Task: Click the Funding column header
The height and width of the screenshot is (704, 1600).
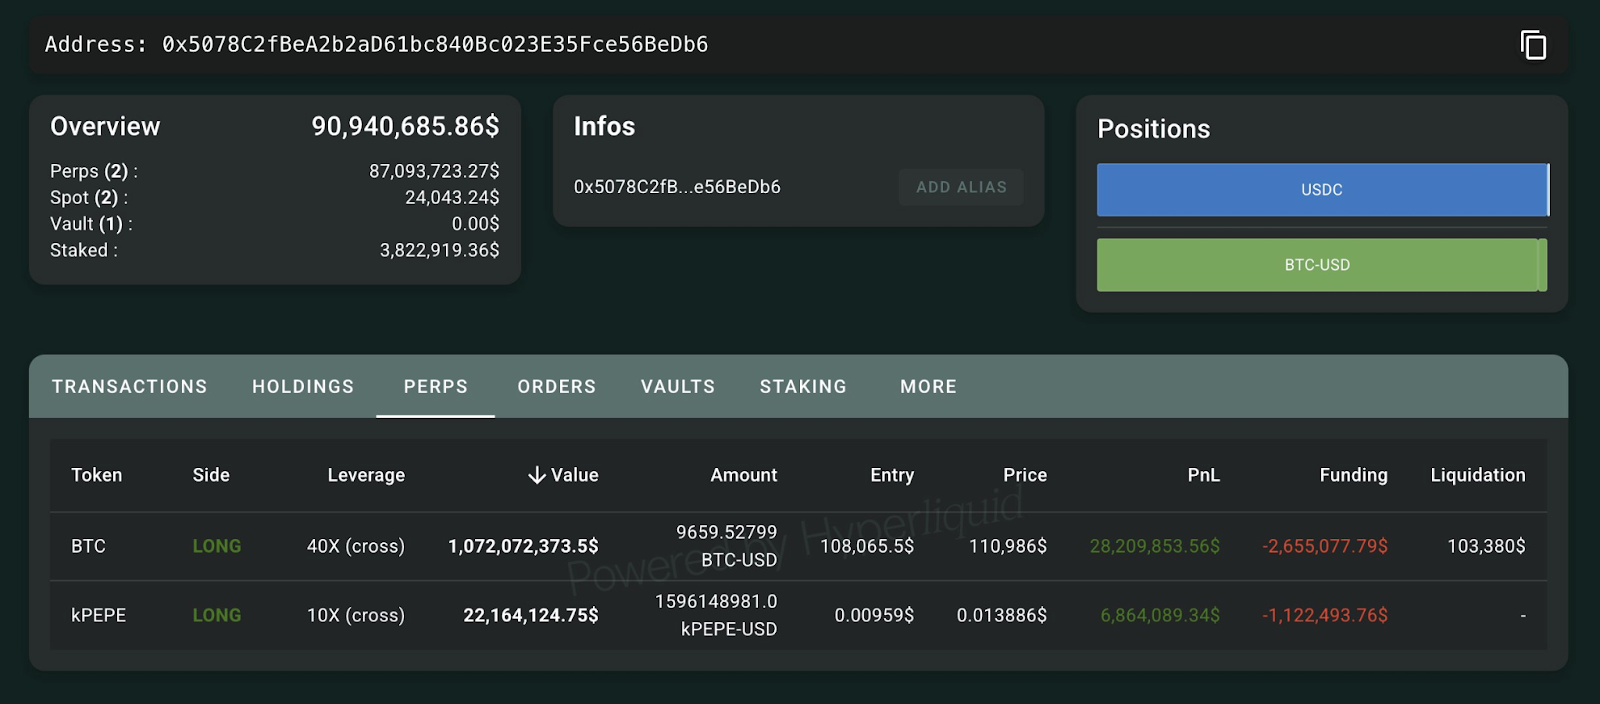Action: [x=1353, y=475]
